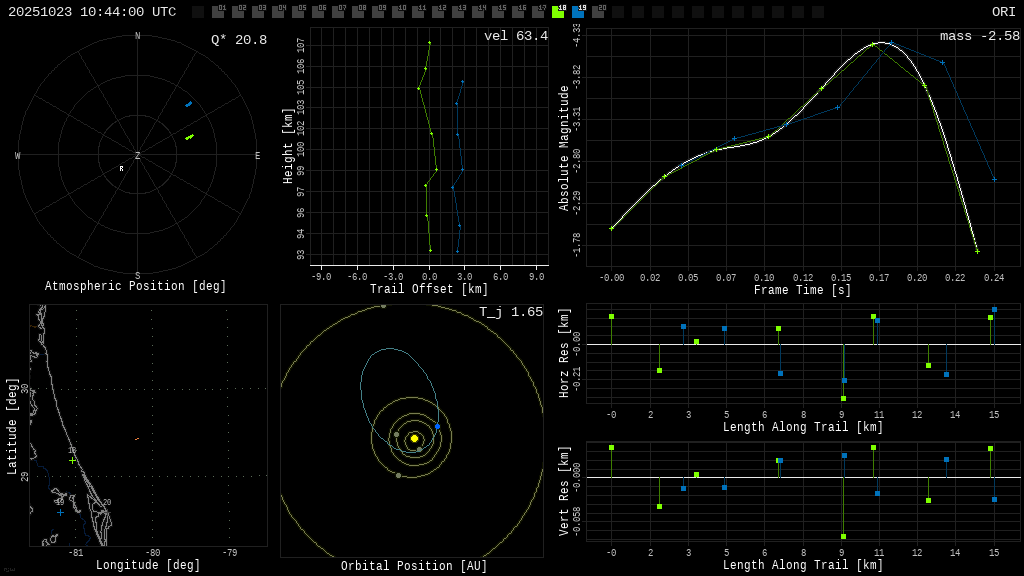This screenshot has height=576, width=1024.
Task: Click the T_j 1.65 Tisserand value
Action: (x=511, y=312)
